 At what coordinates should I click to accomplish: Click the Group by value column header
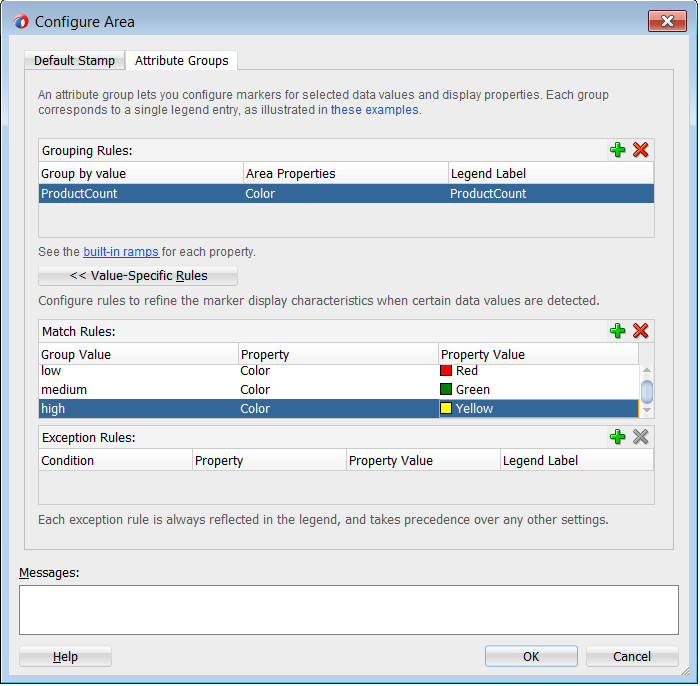(x=141, y=173)
